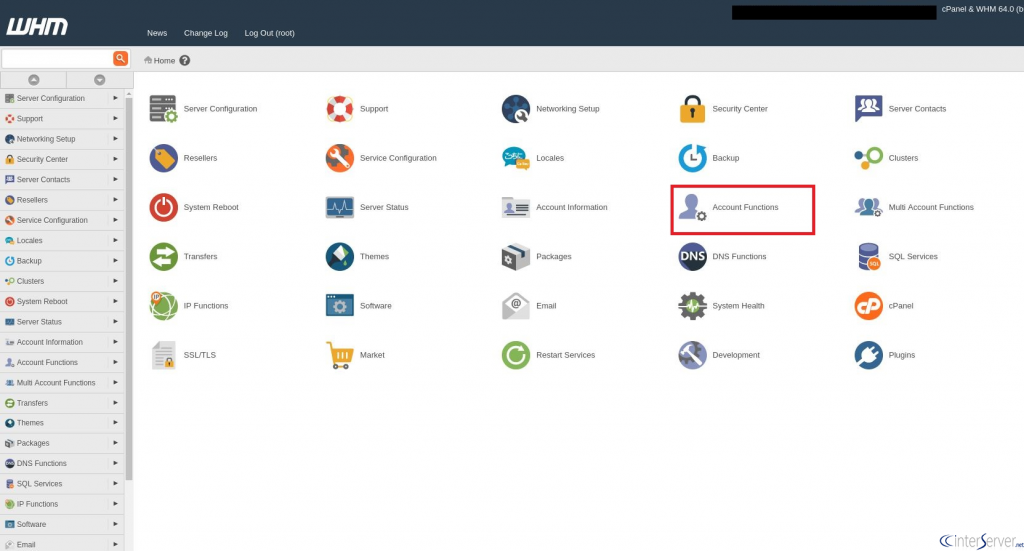Expand Service Configuration in the sidebar
This screenshot has width=1024, height=551.
115,220
